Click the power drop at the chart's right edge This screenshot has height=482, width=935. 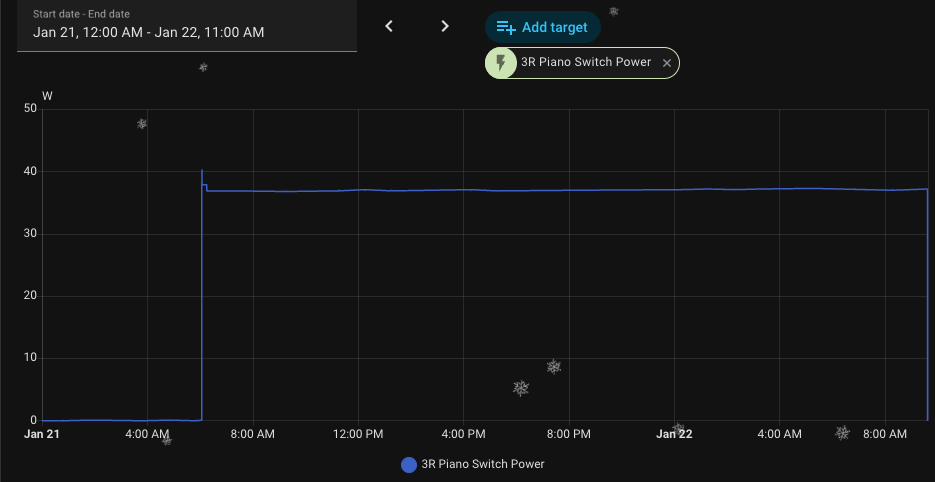coord(928,300)
